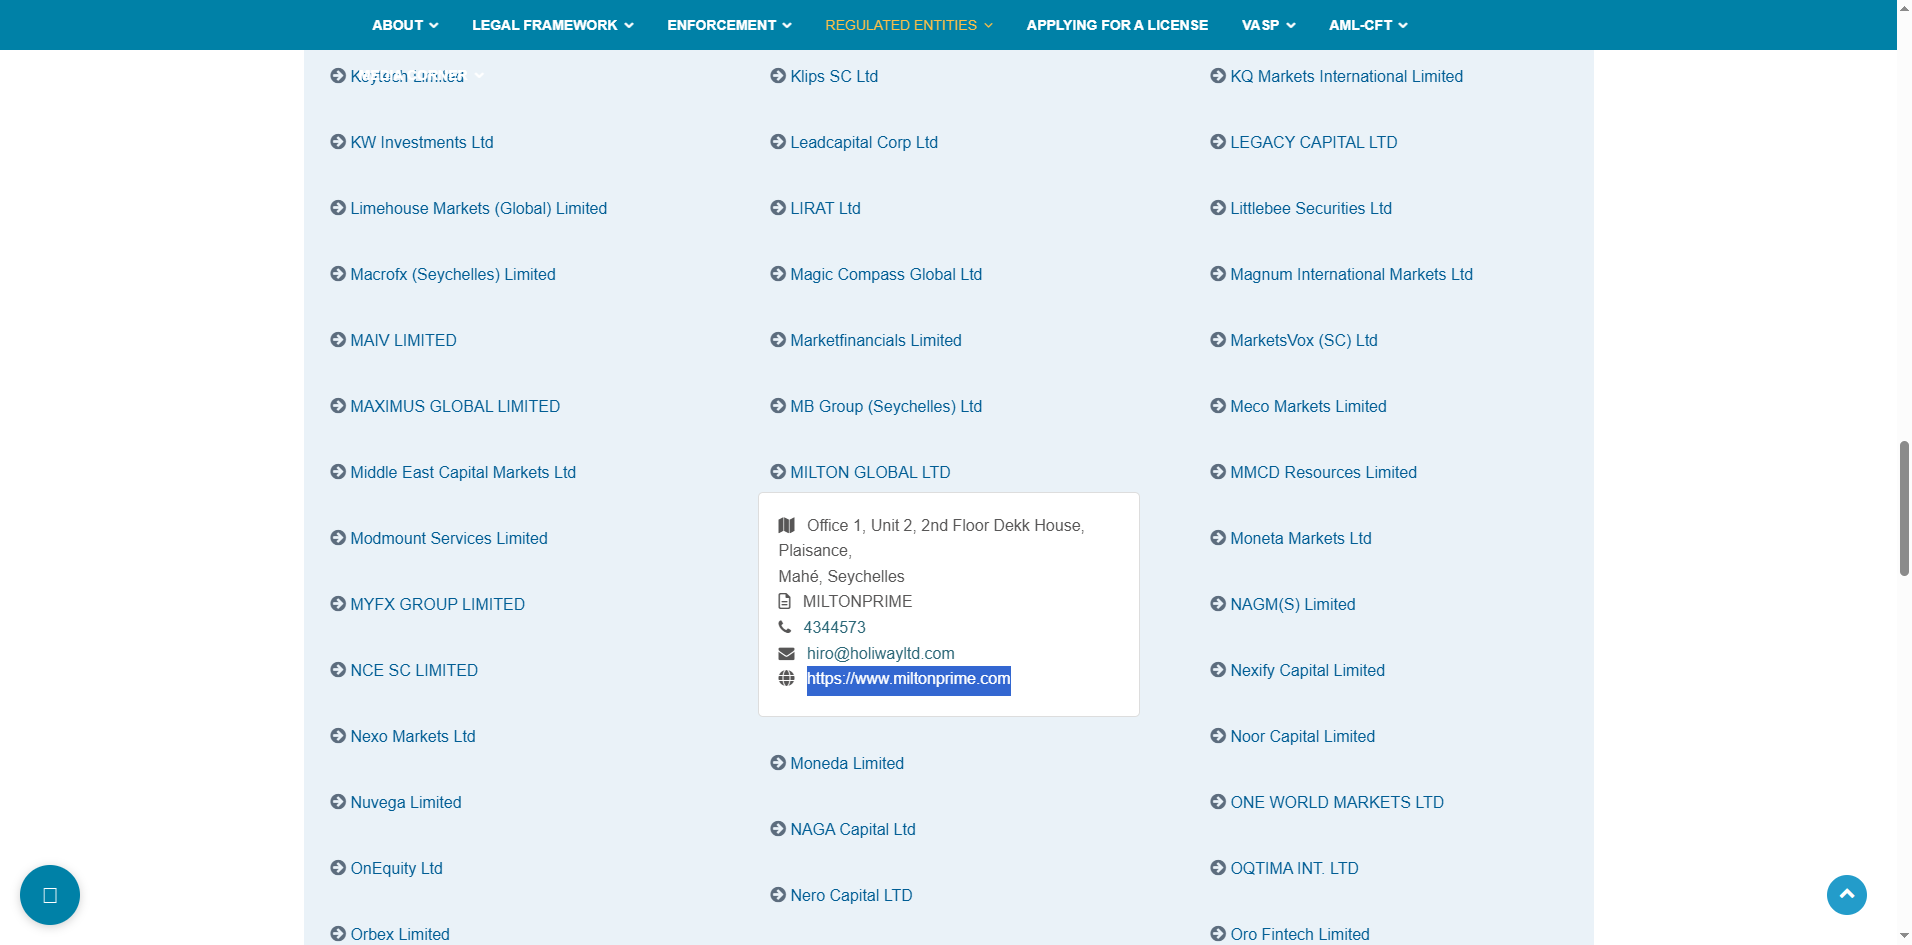Click the globe icon next to website URL
1912x945 pixels.
click(787, 679)
